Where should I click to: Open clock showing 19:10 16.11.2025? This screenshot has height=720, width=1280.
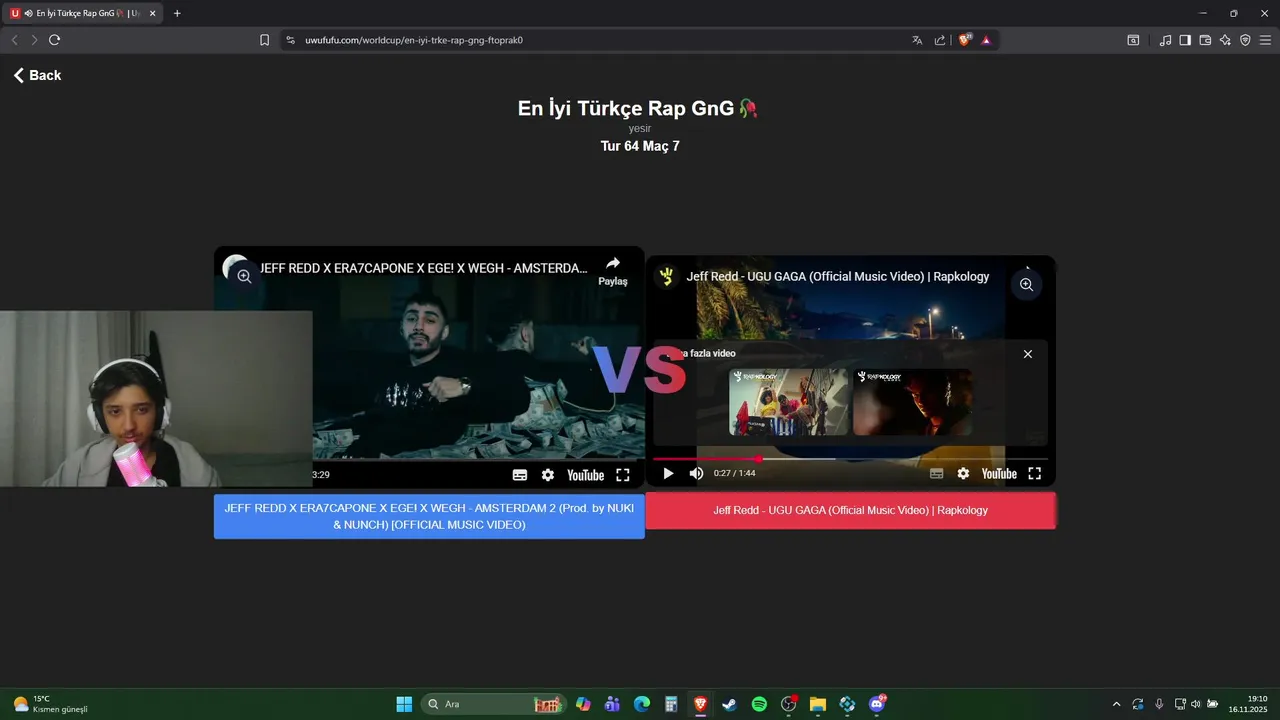[1249, 704]
